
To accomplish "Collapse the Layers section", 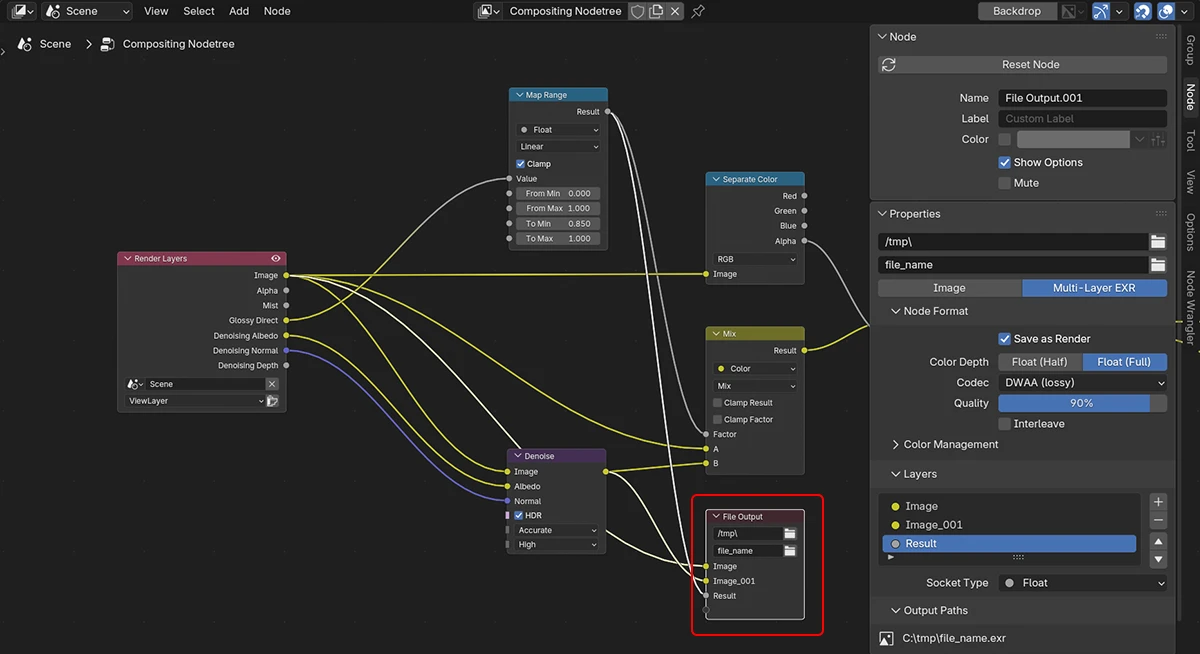I will coord(913,474).
